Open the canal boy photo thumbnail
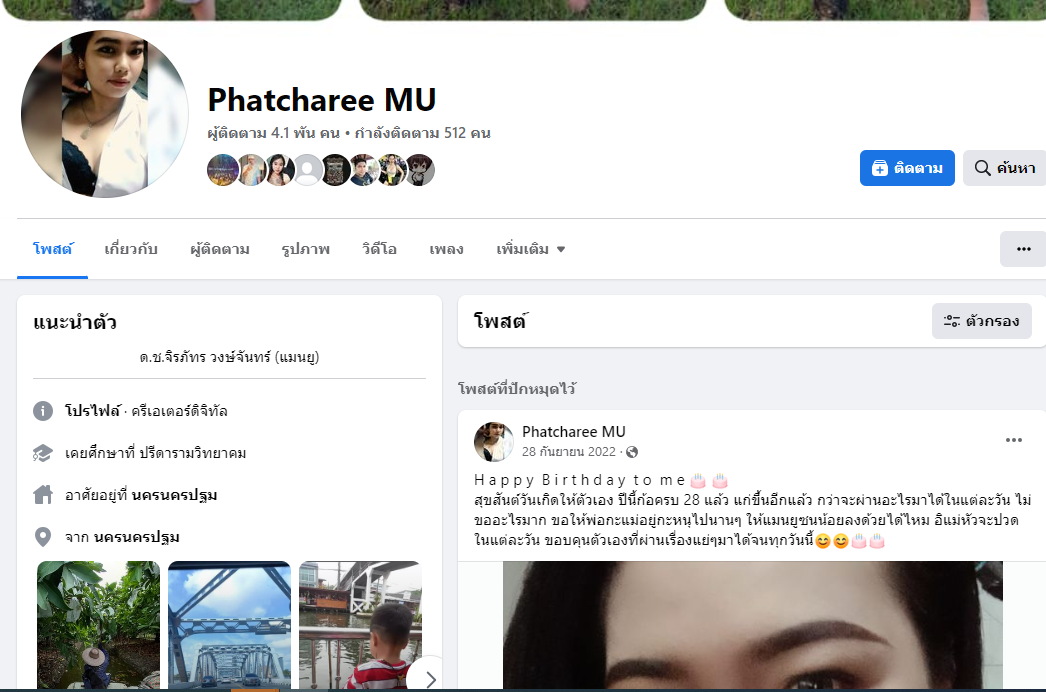The height and width of the screenshot is (692, 1046). tap(360, 625)
